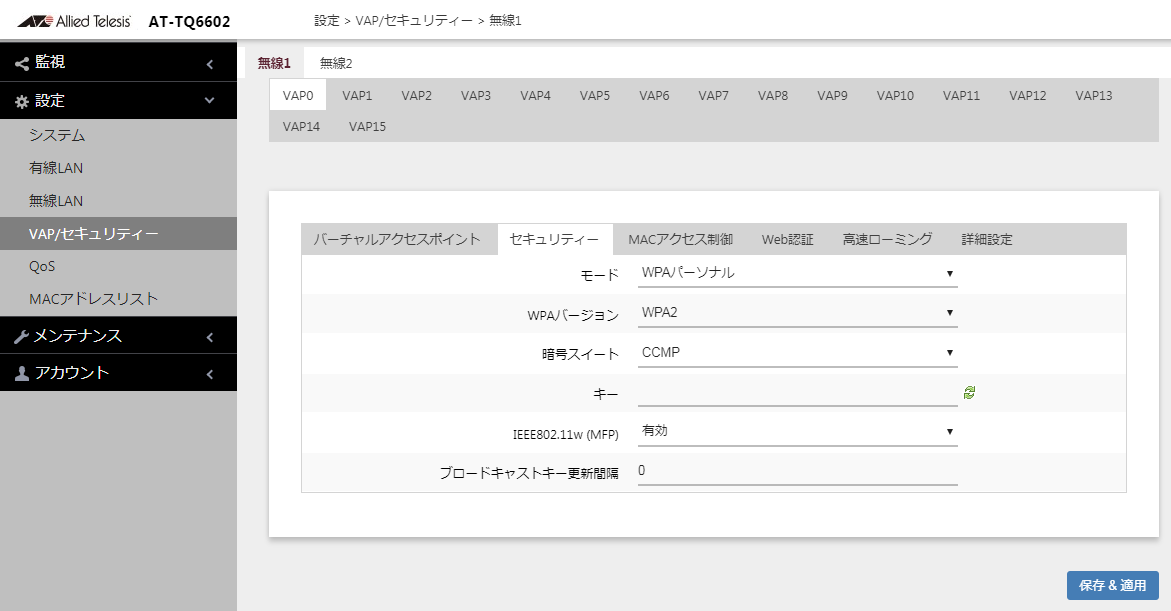Click the AT-TQ6602 model name
The height and width of the screenshot is (611, 1171).
point(190,22)
